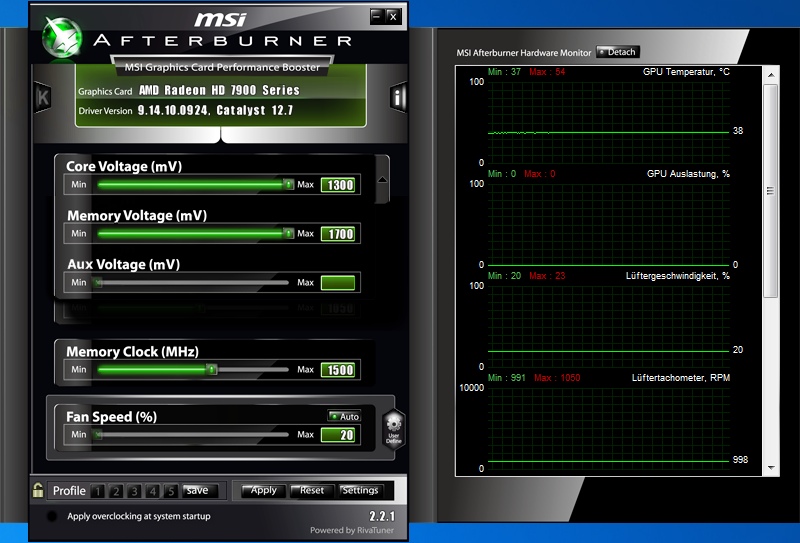Toggle Apply overclocking at system startup

tap(52, 516)
